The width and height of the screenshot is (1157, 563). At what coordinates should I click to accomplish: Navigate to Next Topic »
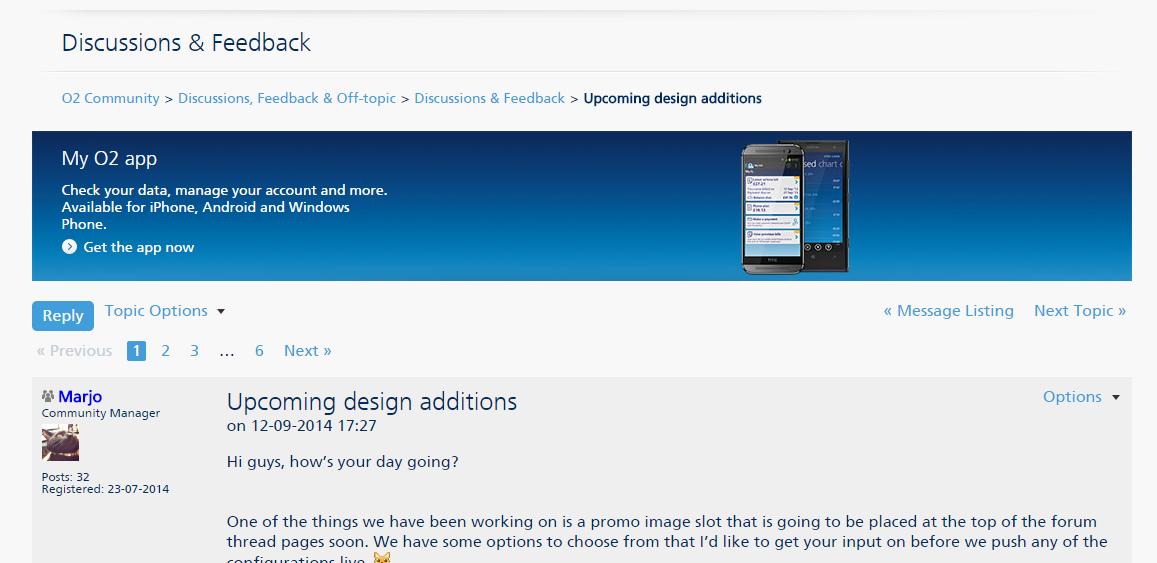[x=1080, y=311]
